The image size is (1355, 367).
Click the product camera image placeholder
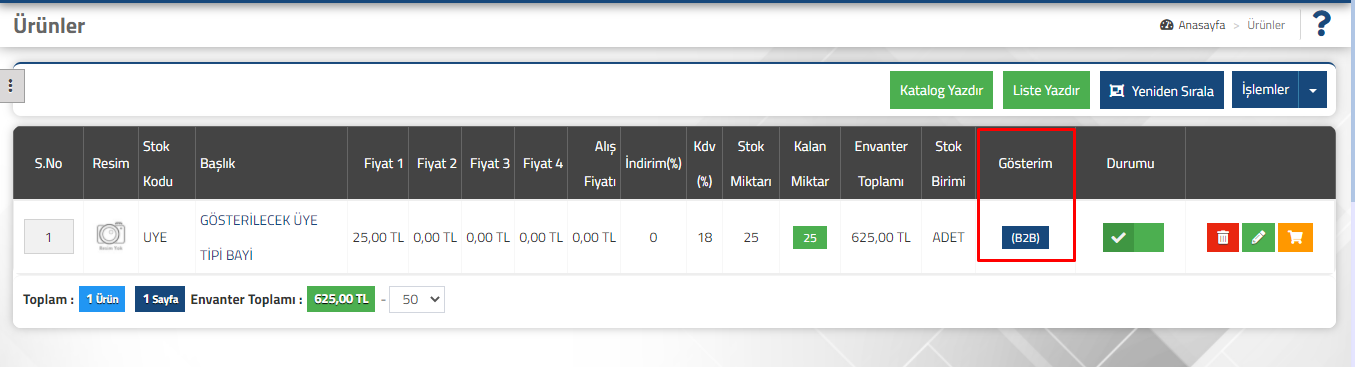(x=110, y=236)
